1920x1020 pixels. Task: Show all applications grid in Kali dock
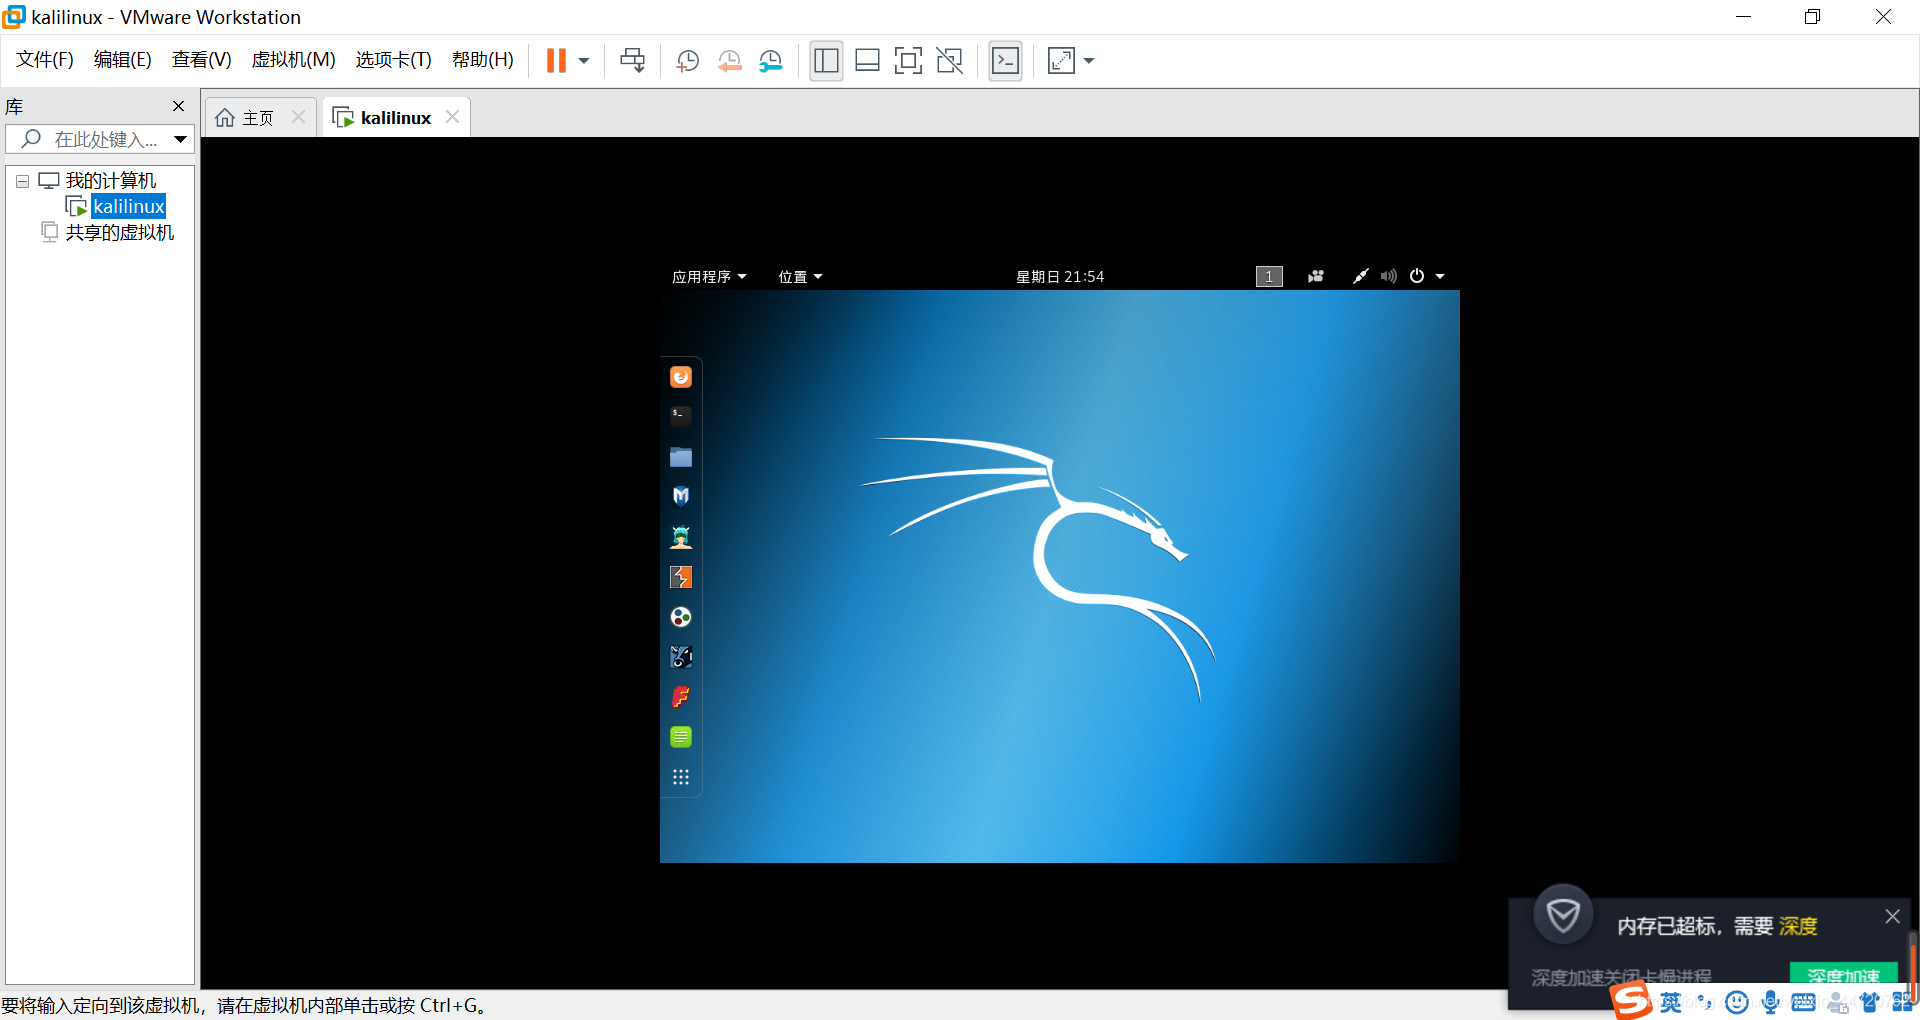(x=681, y=777)
